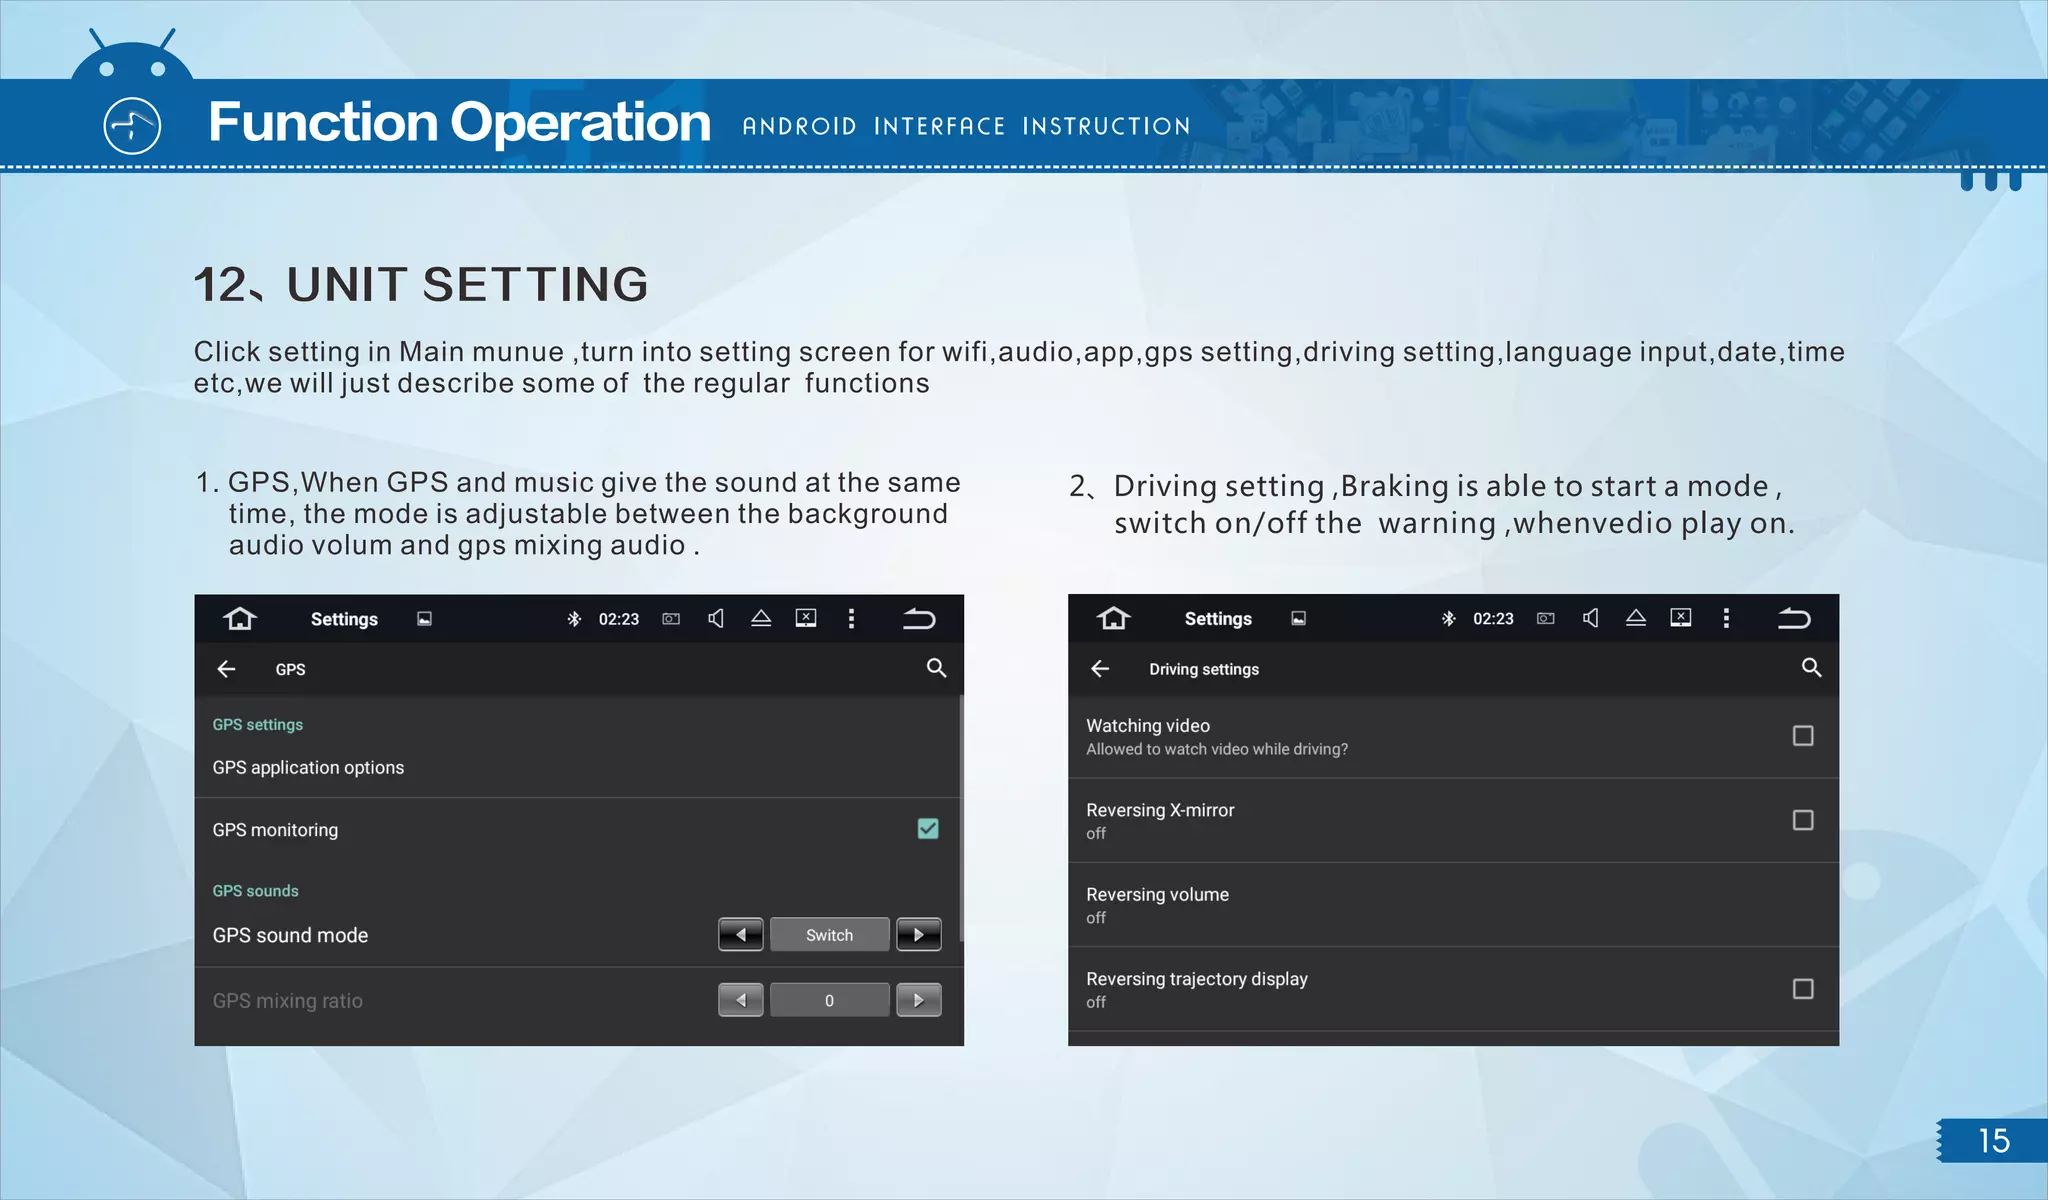Screen dimensions: 2048x1200
Task: Tap the close-app X box icon in Driving screen
Action: [1680, 618]
